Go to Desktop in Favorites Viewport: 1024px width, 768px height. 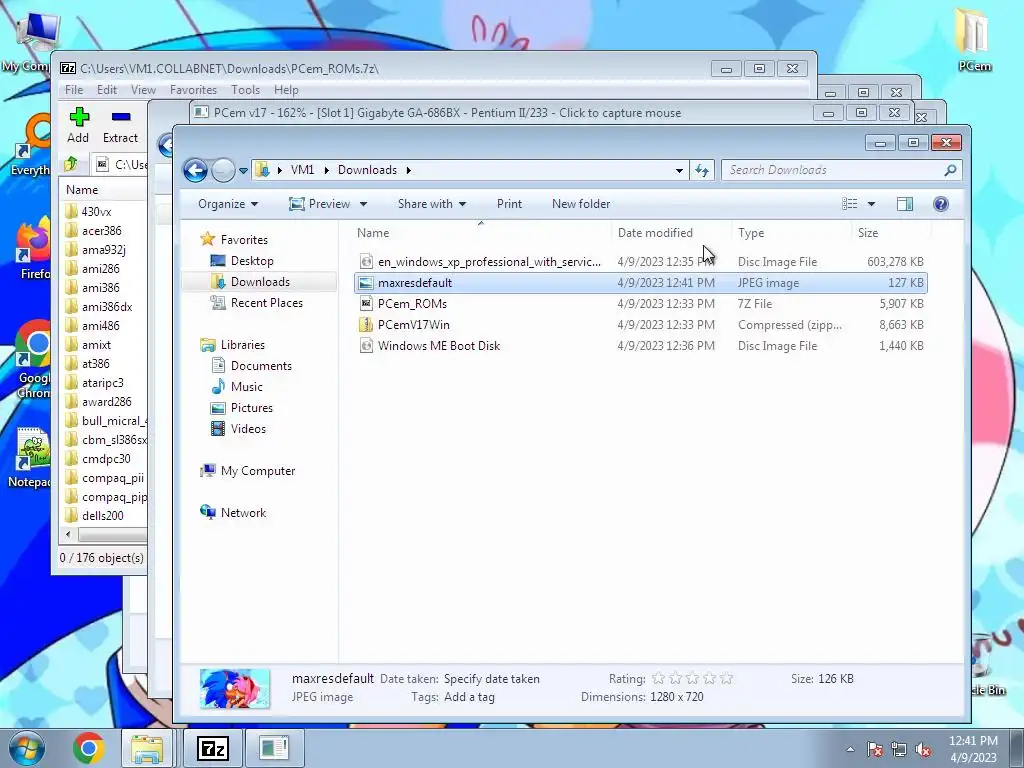252,261
